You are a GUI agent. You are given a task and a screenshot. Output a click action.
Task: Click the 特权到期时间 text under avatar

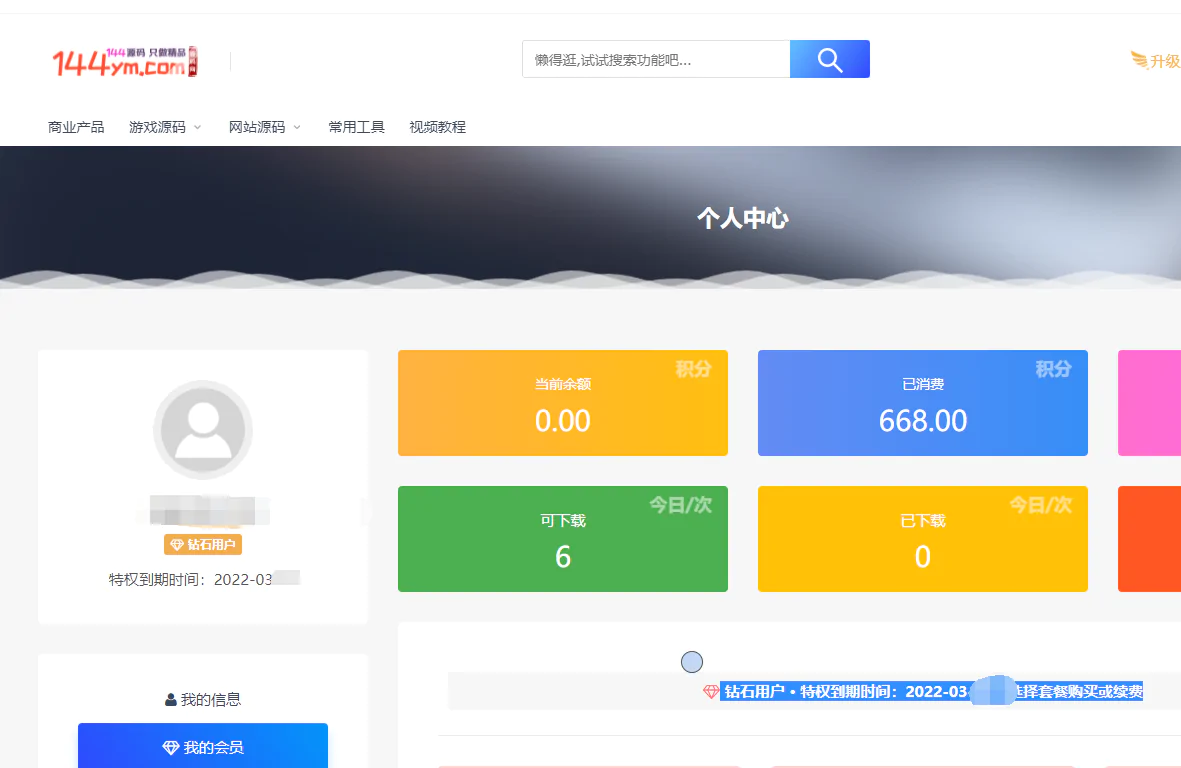tap(204, 579)
